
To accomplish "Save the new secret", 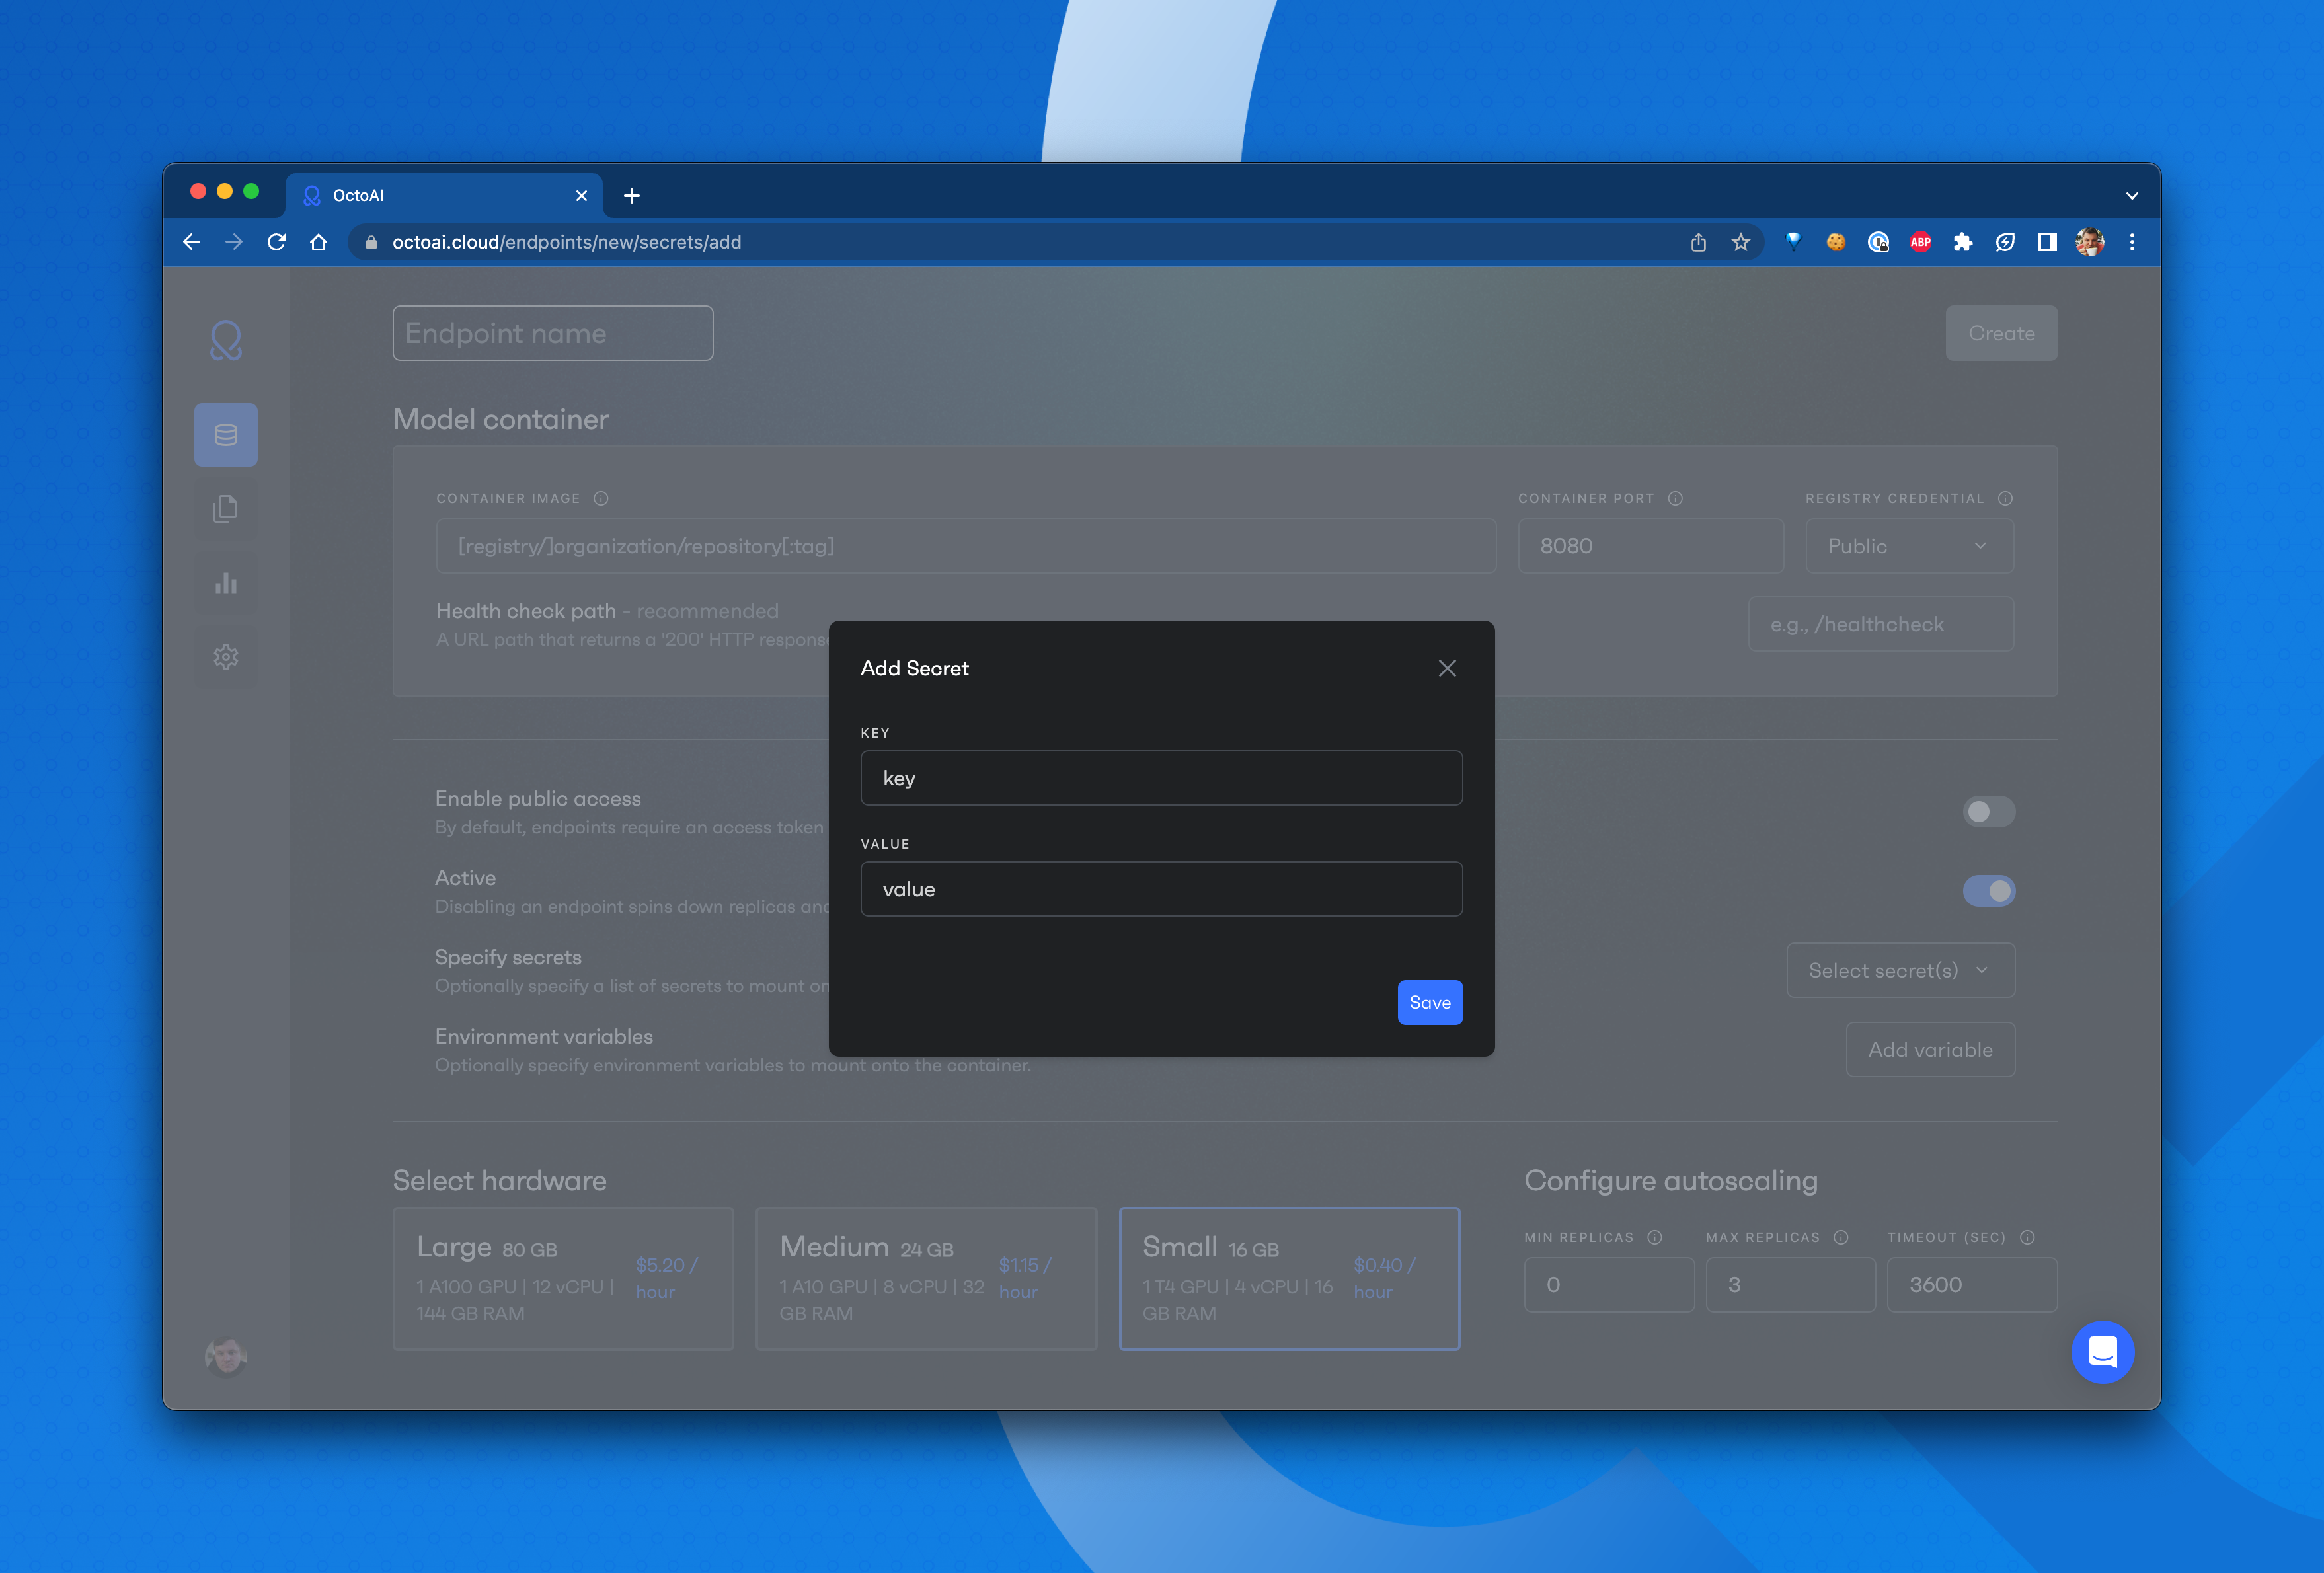I will click(x=1429, y=1002).
